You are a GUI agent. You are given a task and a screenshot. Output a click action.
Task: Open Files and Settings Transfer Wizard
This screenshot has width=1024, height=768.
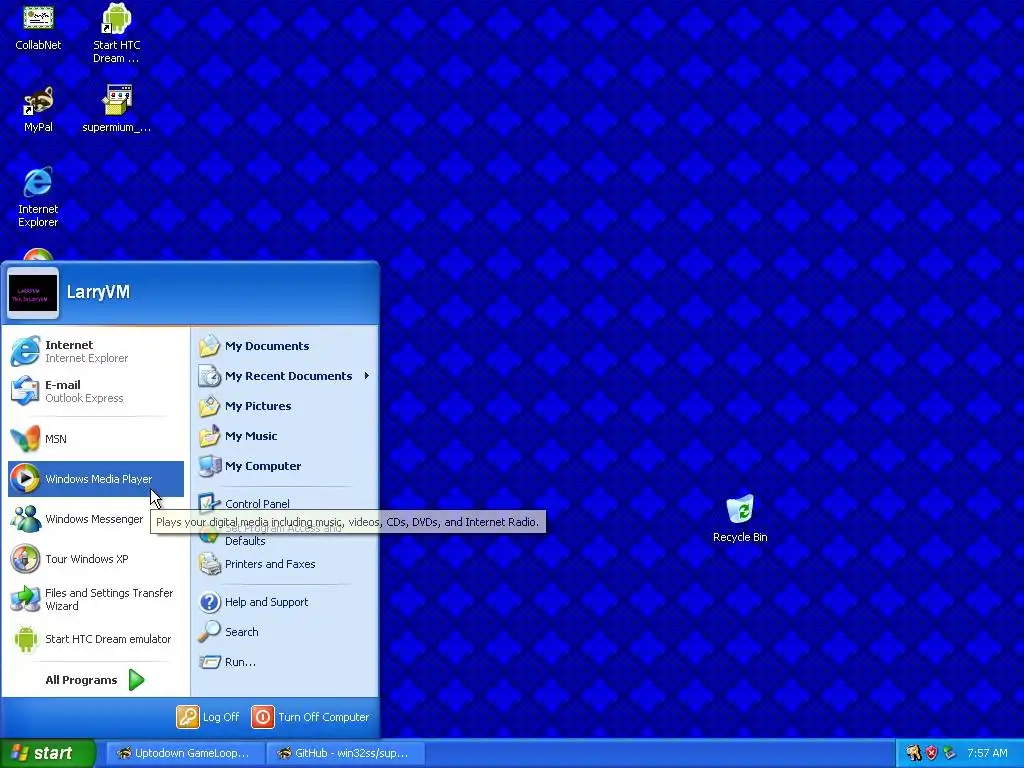click(x=96, y=599)
